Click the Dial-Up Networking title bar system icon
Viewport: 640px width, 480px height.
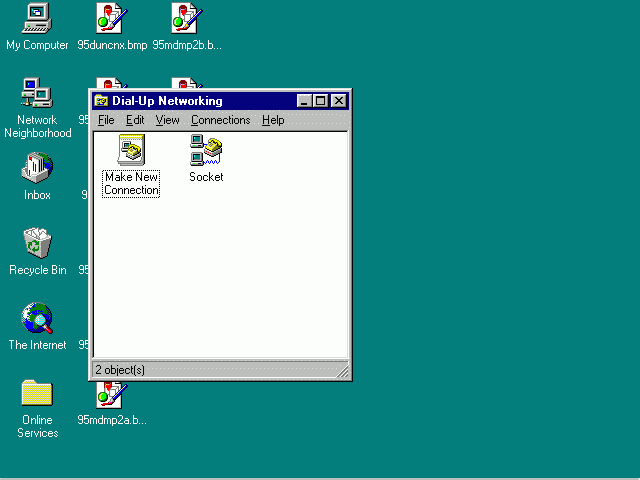(101, 101)
